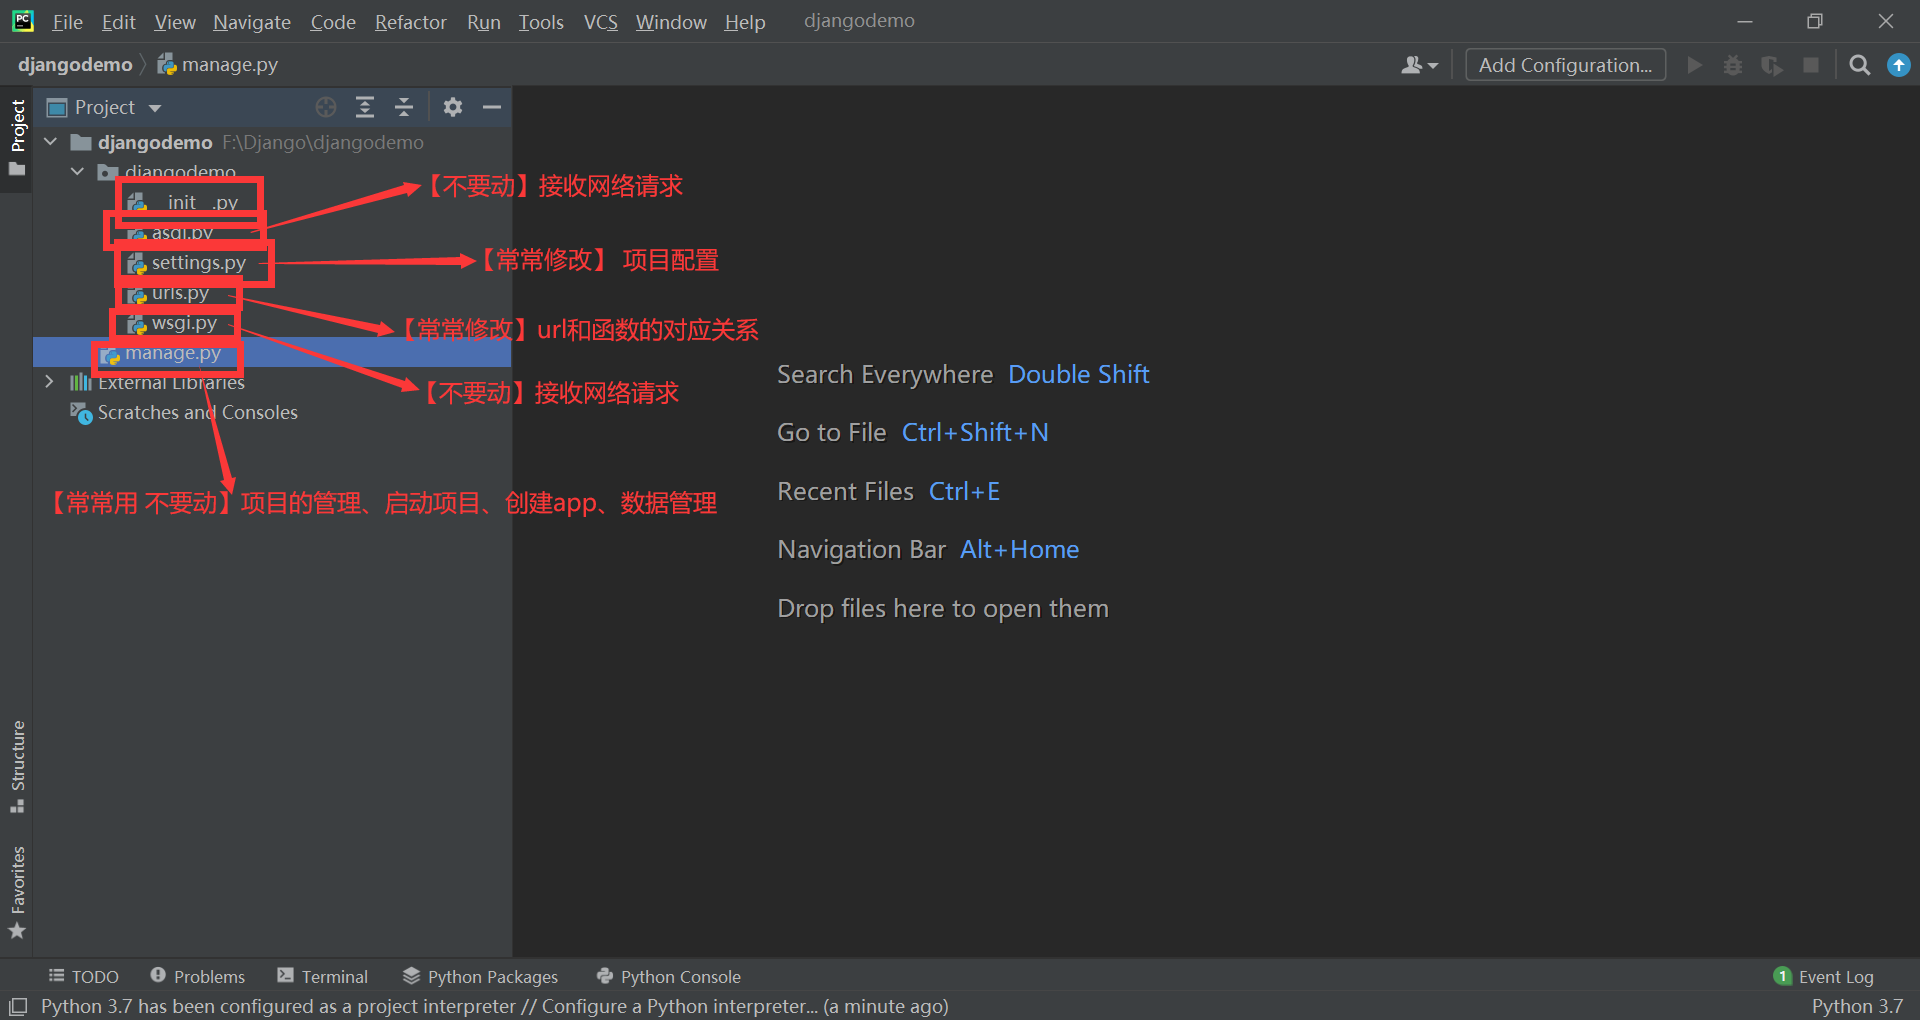The width and height of the screenshot is (1920, 1020).
Task: Click the Debug bug icon in toolbar
Action: [1733, 65]
